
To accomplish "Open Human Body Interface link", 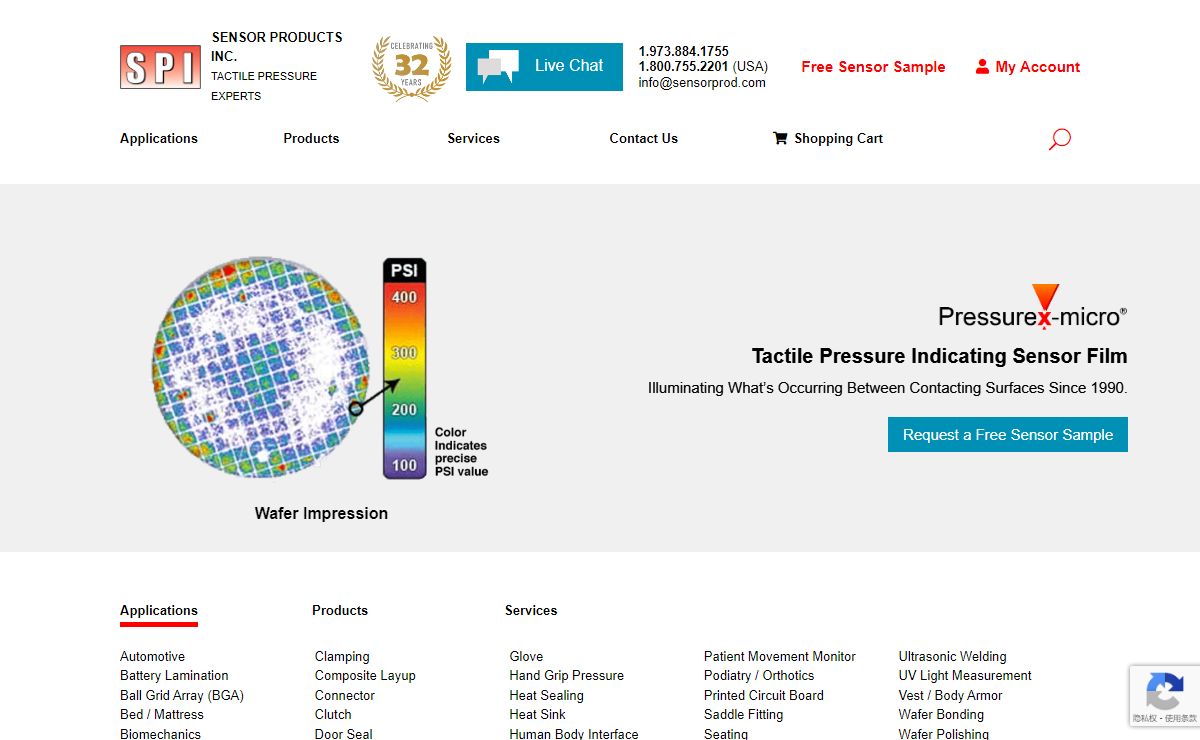I will [x=573, y=734].
